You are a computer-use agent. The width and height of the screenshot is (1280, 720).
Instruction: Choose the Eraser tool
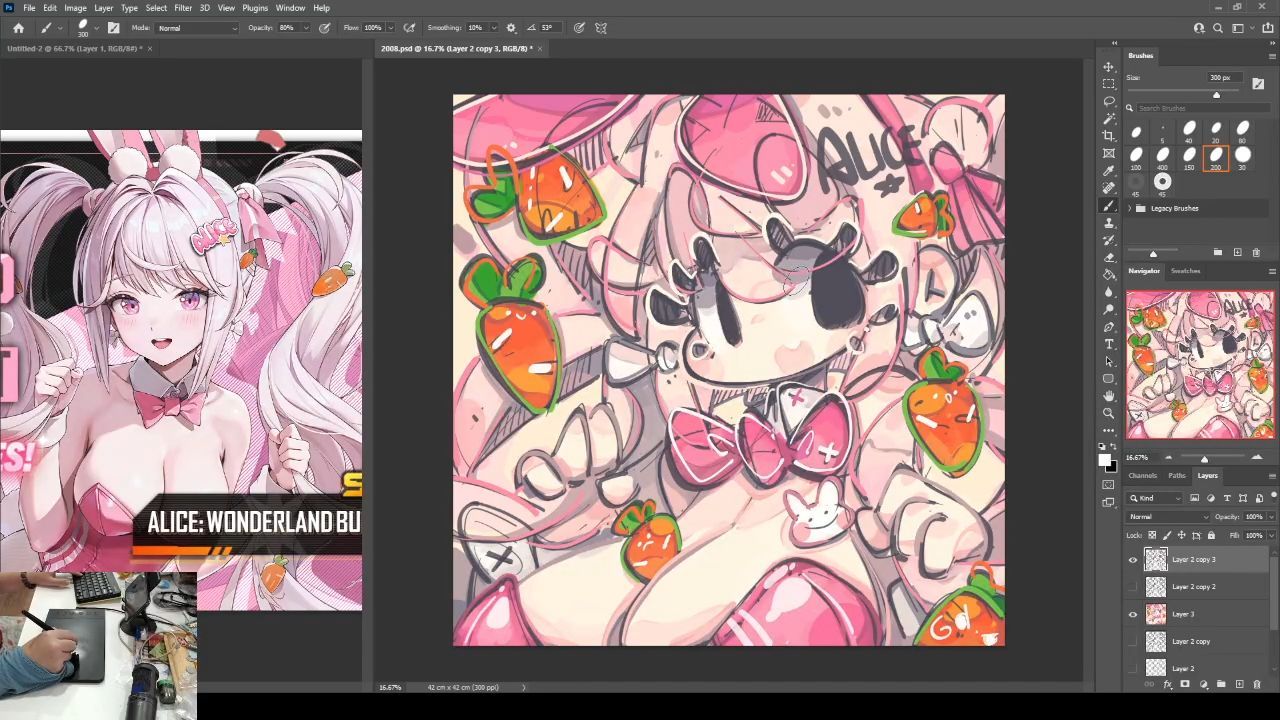1108,257
